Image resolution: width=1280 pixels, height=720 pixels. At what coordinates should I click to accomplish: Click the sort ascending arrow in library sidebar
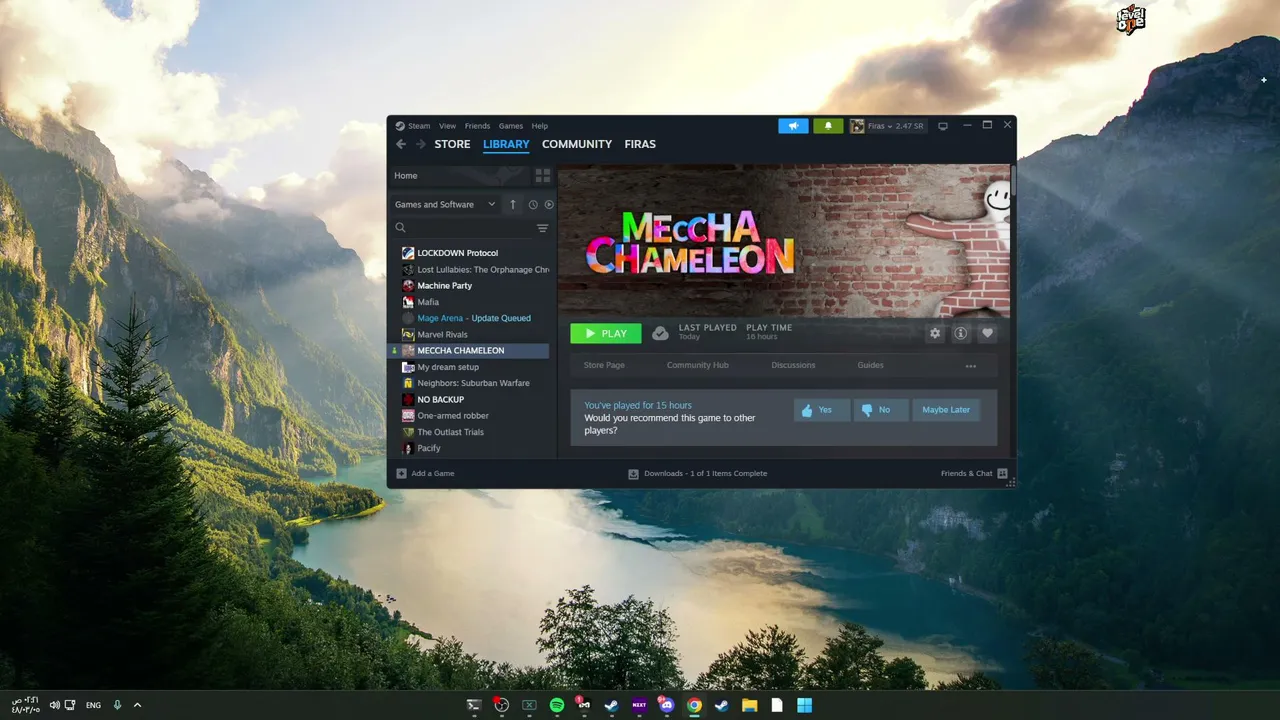click(x=513, y=204)
